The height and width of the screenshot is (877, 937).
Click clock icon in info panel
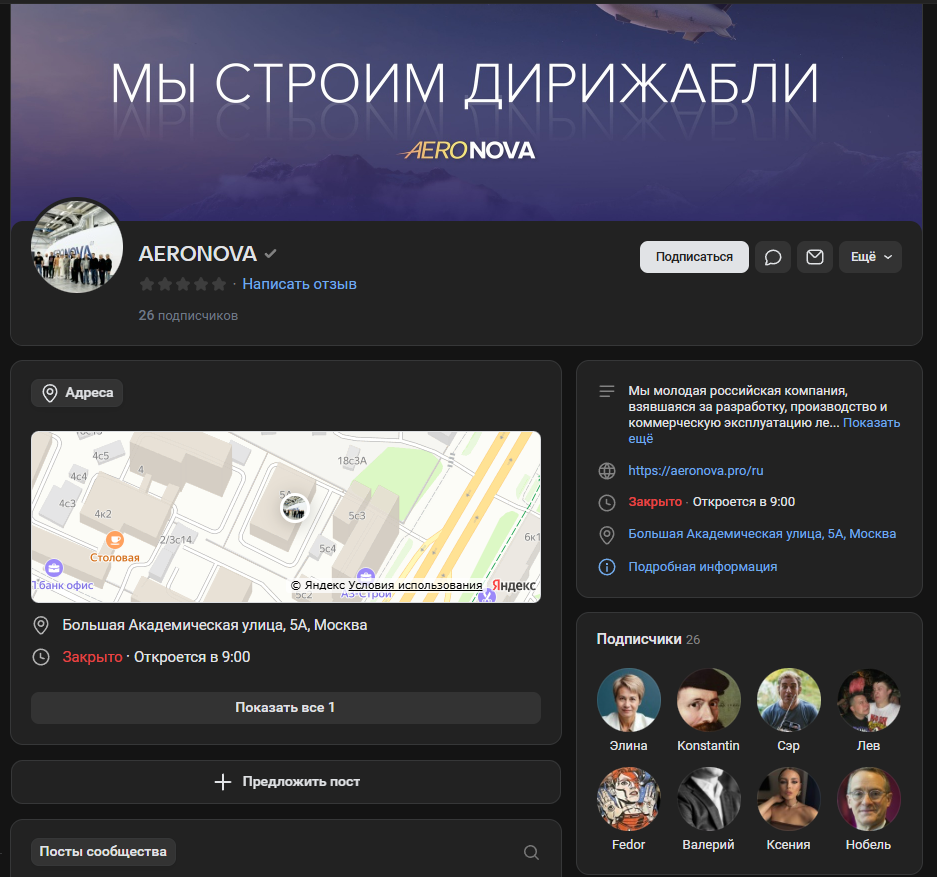click(607, 502)
